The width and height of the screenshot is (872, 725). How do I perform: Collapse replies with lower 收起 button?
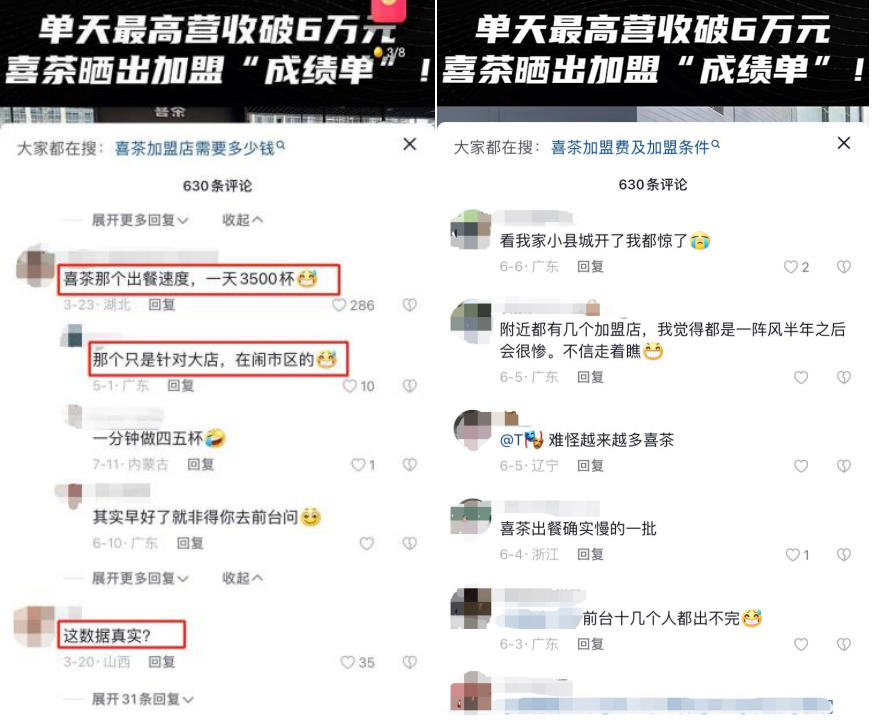[x=242, y=578]
